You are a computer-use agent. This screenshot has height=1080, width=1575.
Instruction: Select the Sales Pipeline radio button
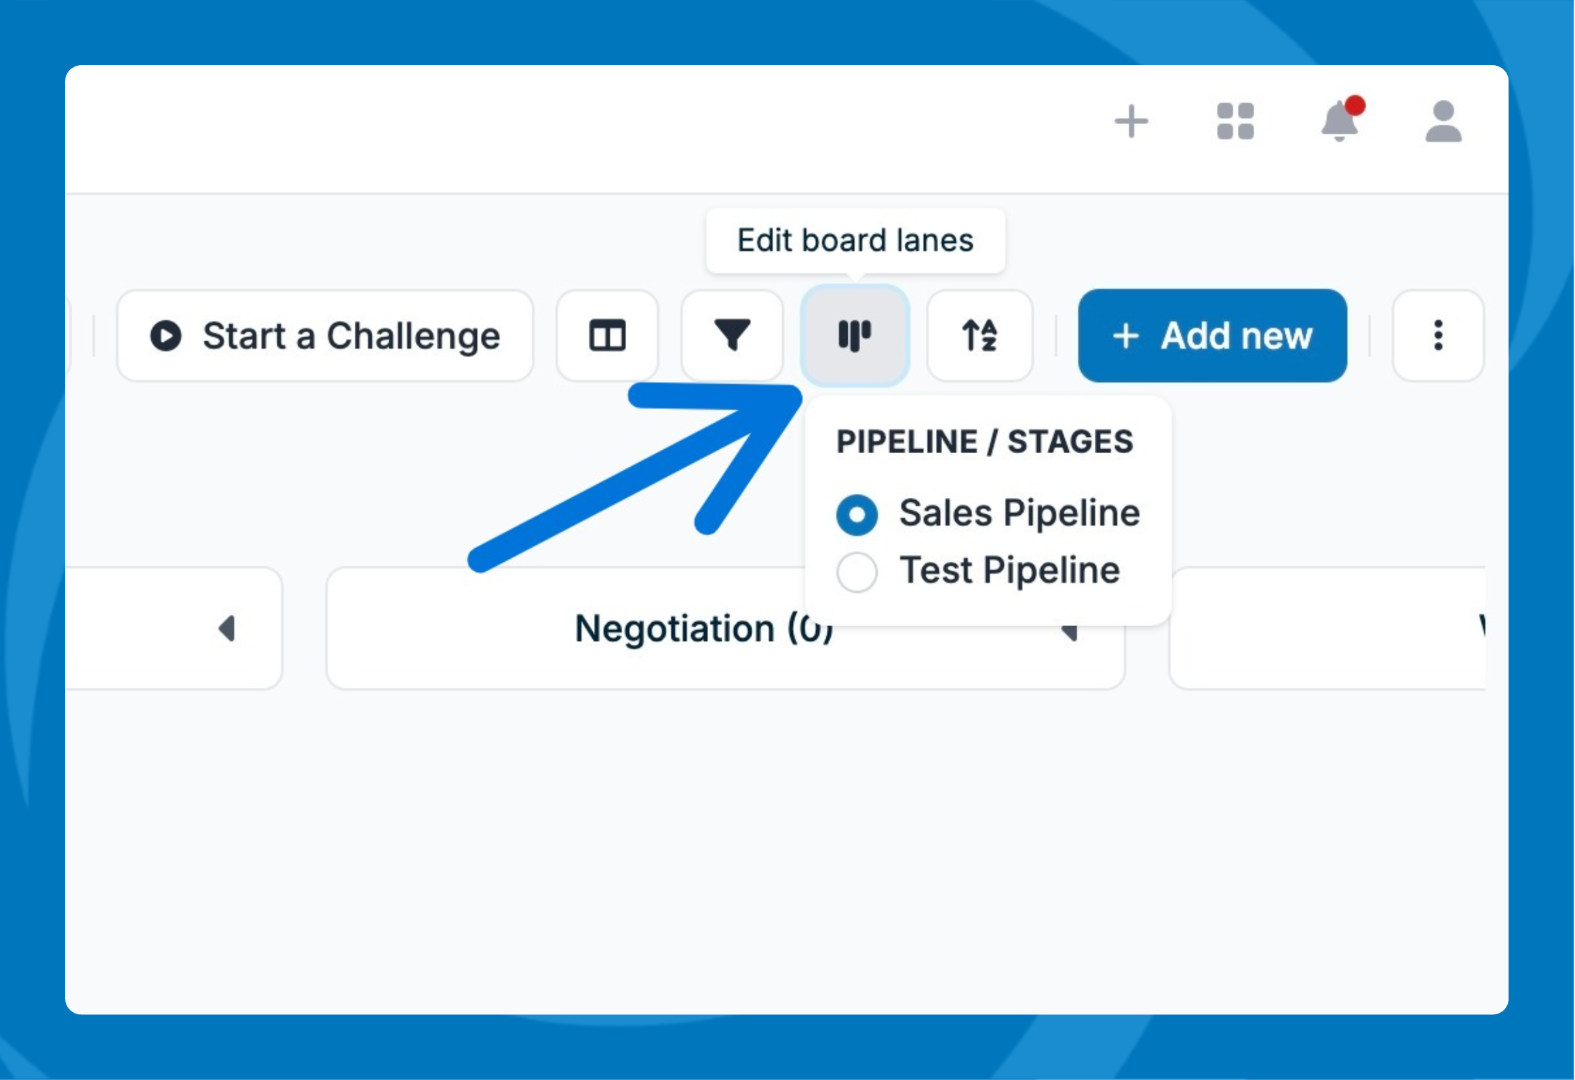[x=857, y=515]
